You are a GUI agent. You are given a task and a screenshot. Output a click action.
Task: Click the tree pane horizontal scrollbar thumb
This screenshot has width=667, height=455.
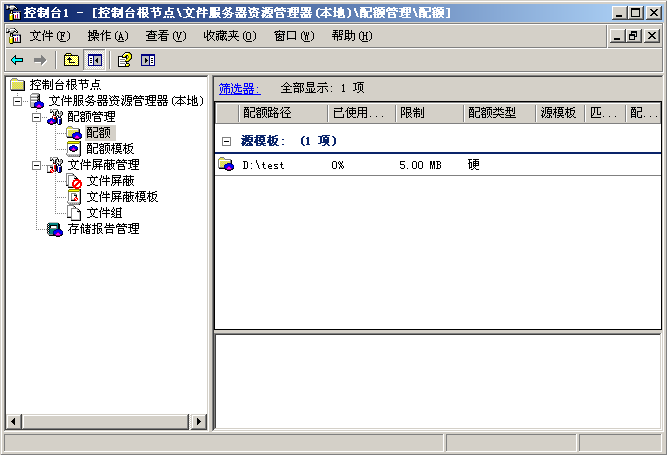[106, 421]
